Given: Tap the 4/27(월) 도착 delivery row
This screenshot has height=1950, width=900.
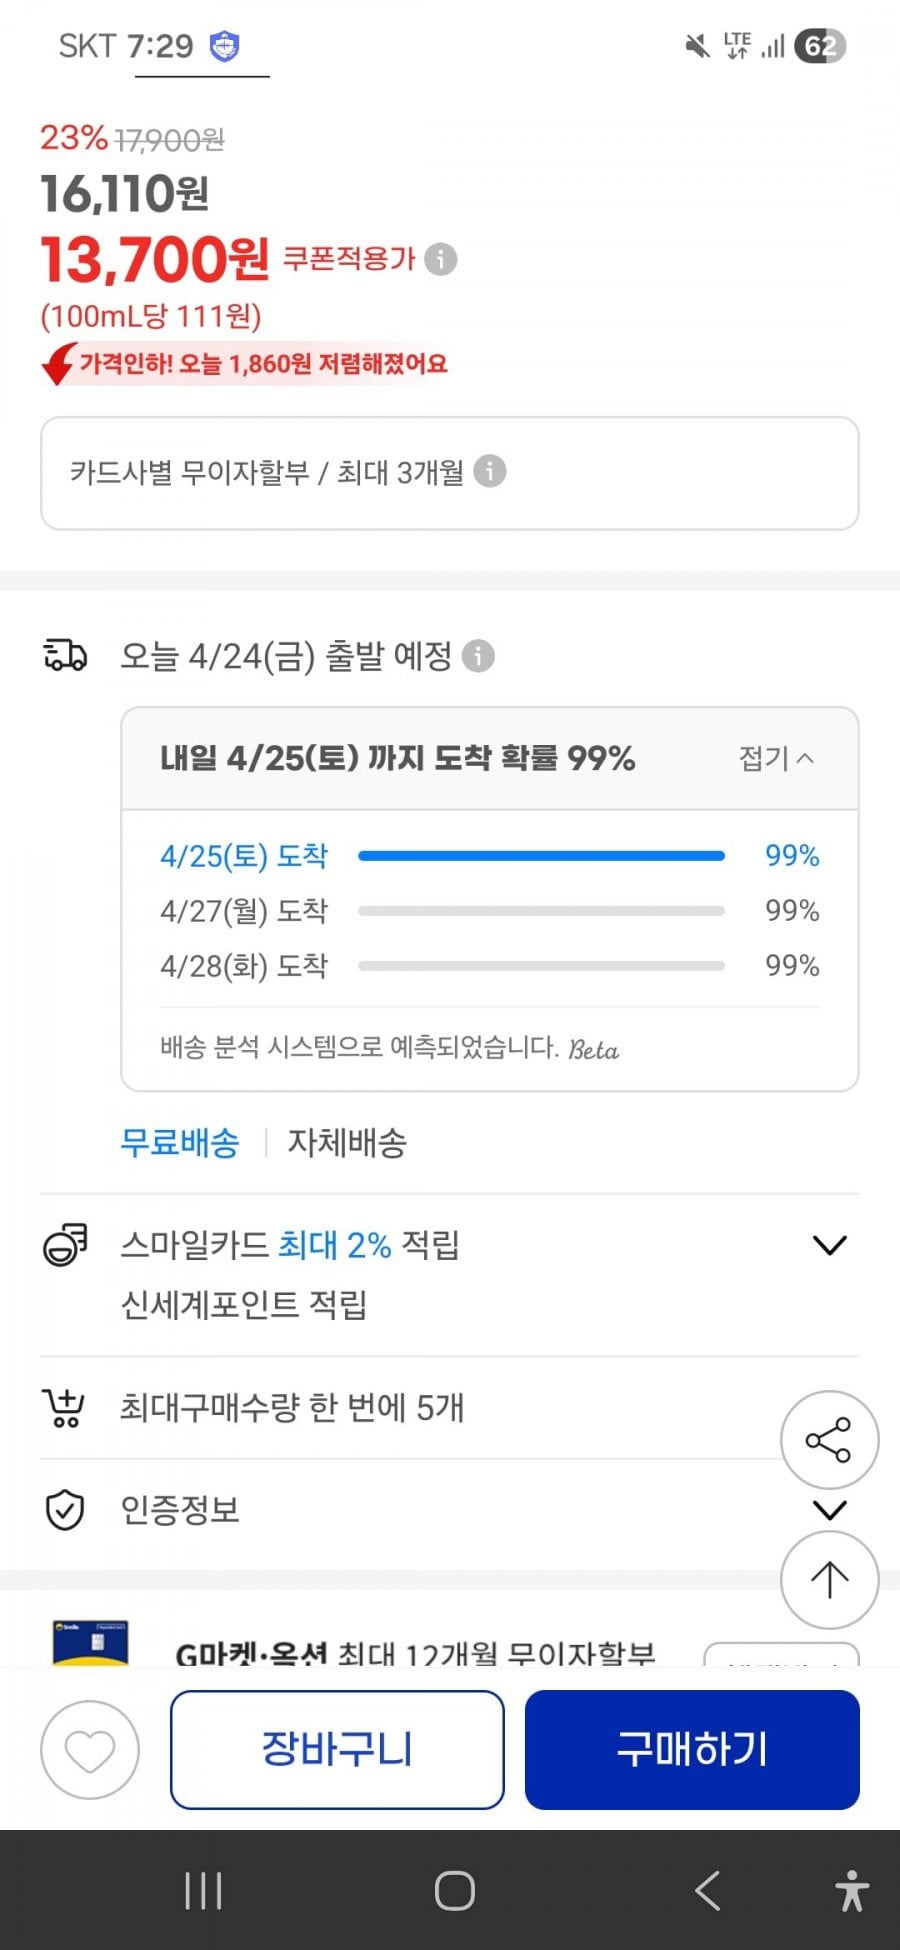Looking at the screenshot, I should (x=244, y=911).
